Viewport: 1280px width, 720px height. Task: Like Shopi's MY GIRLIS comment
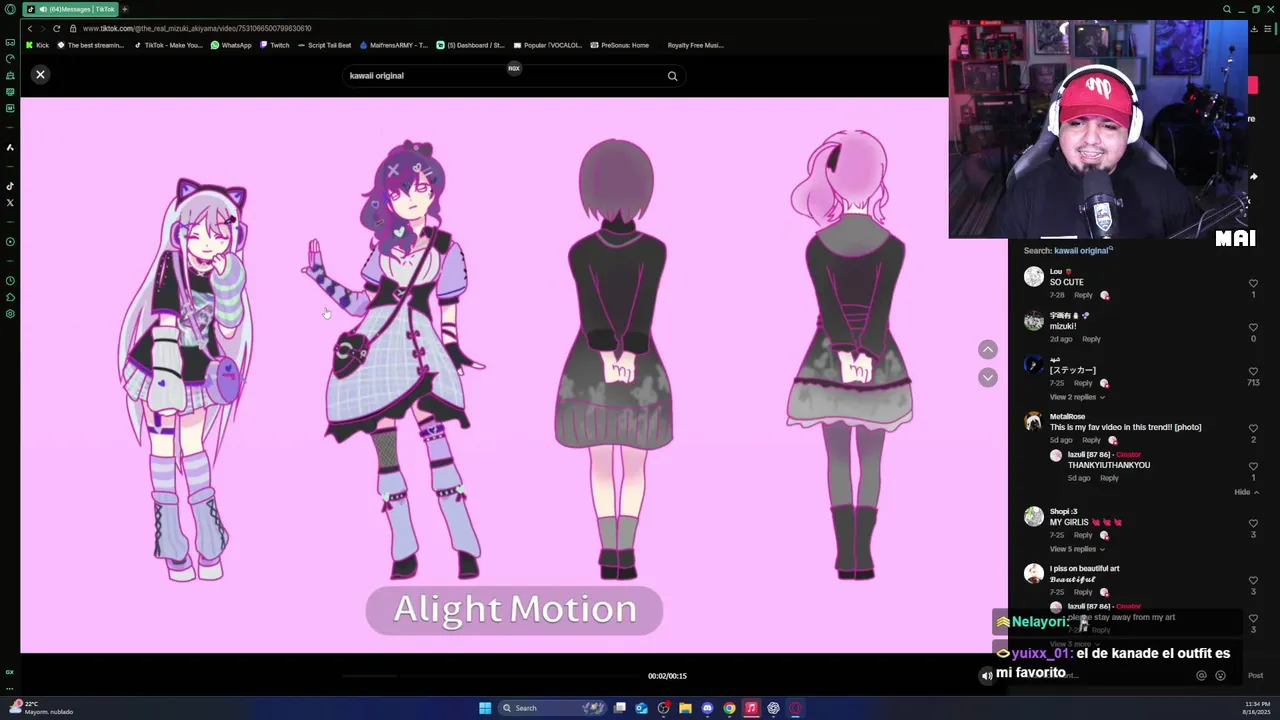pyautogui.click(x=1253, y=524)
